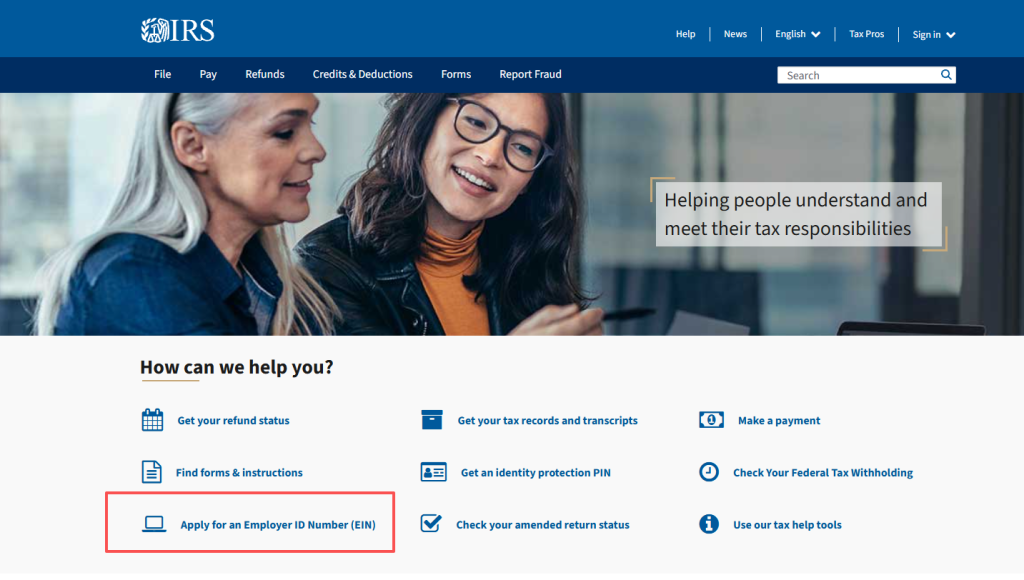Open the English language dropdown
The image size is (1024, 580).
point(797,33)
